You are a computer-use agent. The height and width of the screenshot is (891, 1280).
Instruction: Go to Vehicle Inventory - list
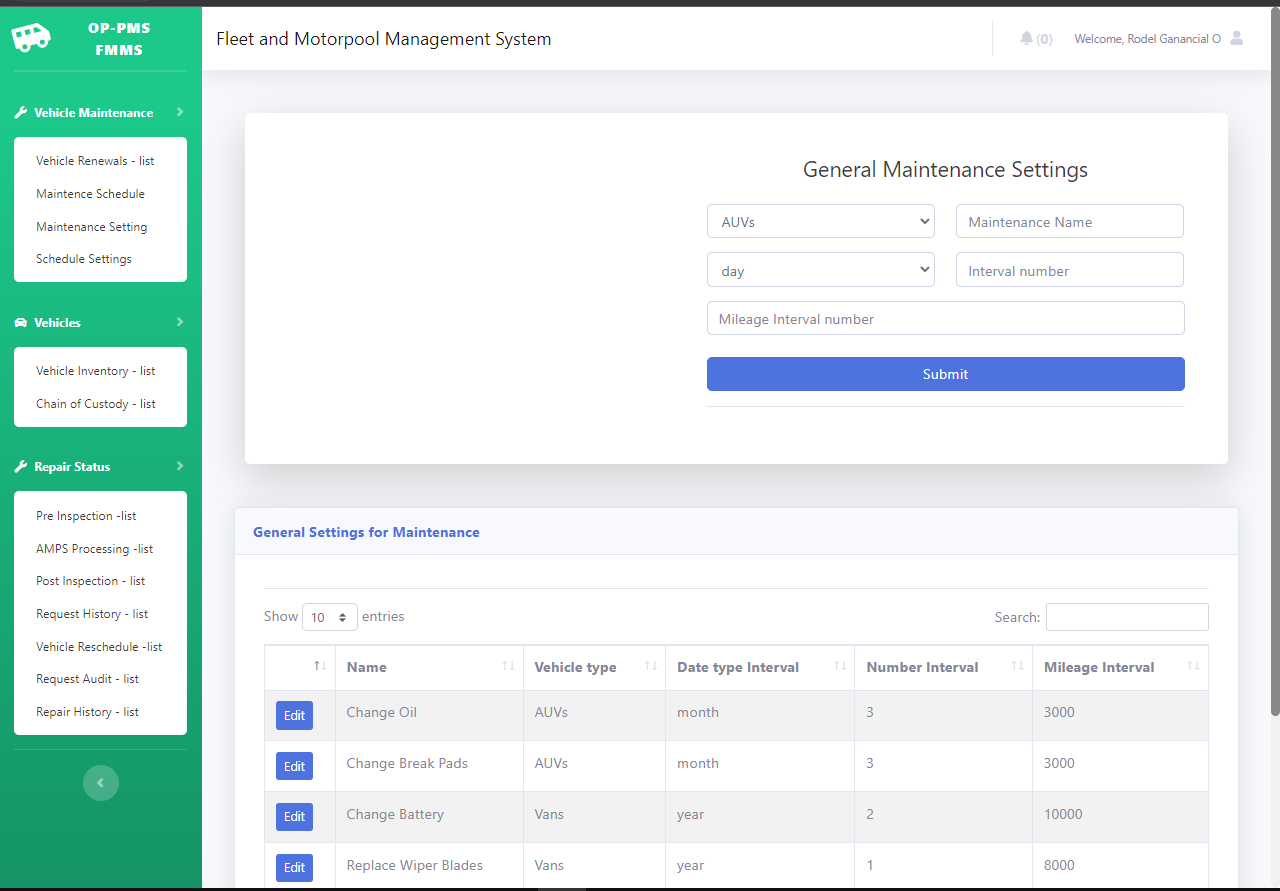(95, 371)
